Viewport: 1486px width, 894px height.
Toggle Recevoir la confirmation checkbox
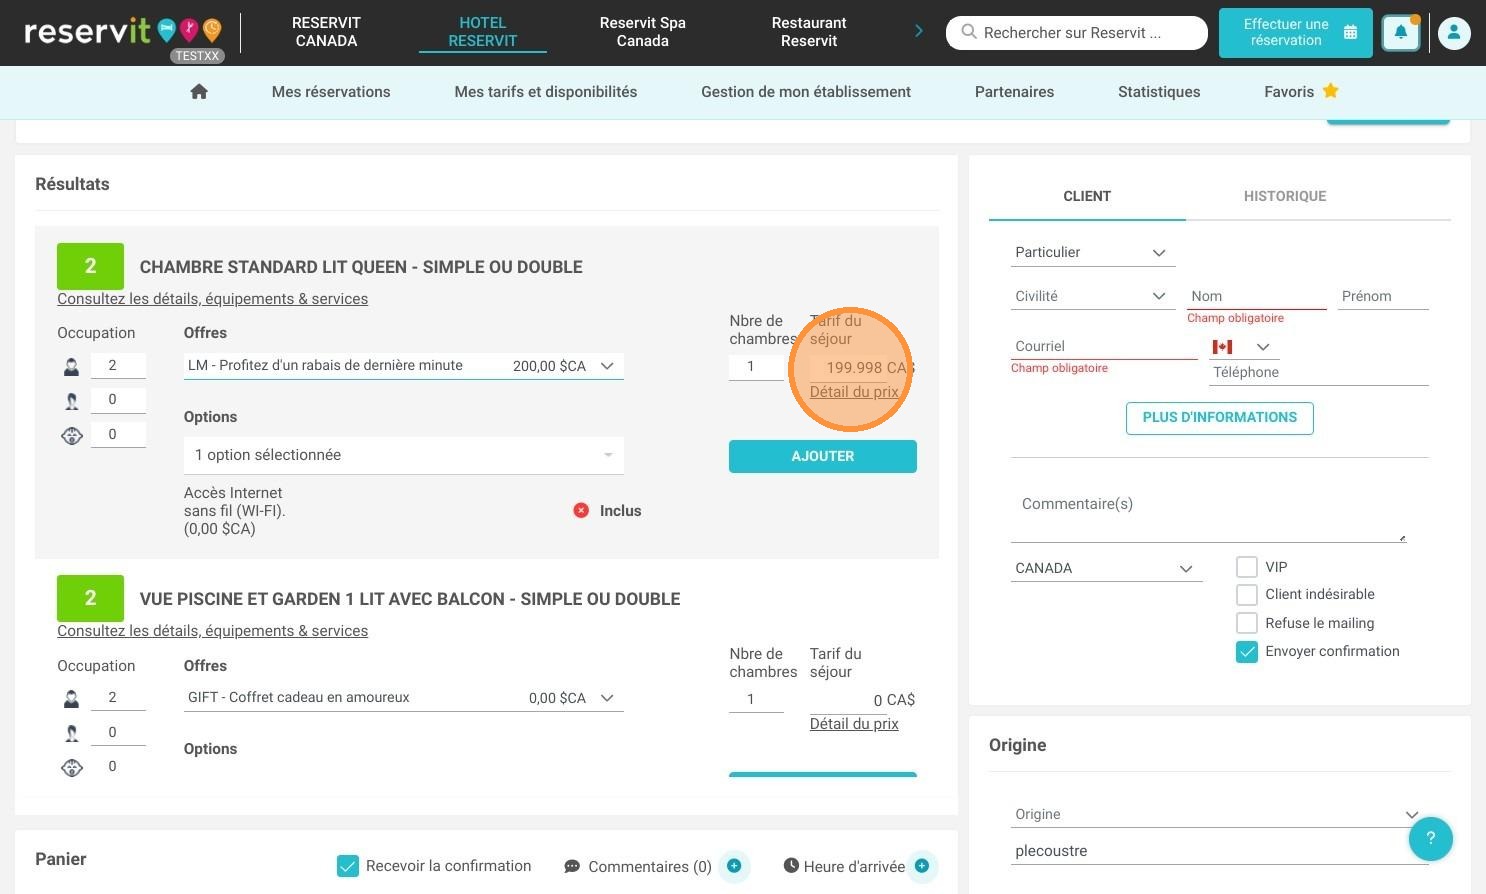point(348,866)
